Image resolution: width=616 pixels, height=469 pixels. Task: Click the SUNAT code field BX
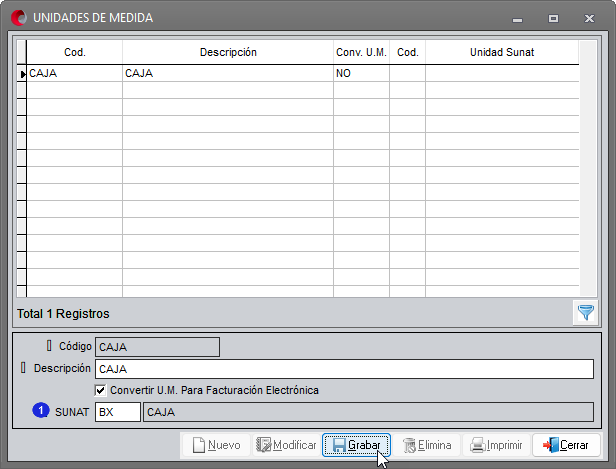point(118,412)
